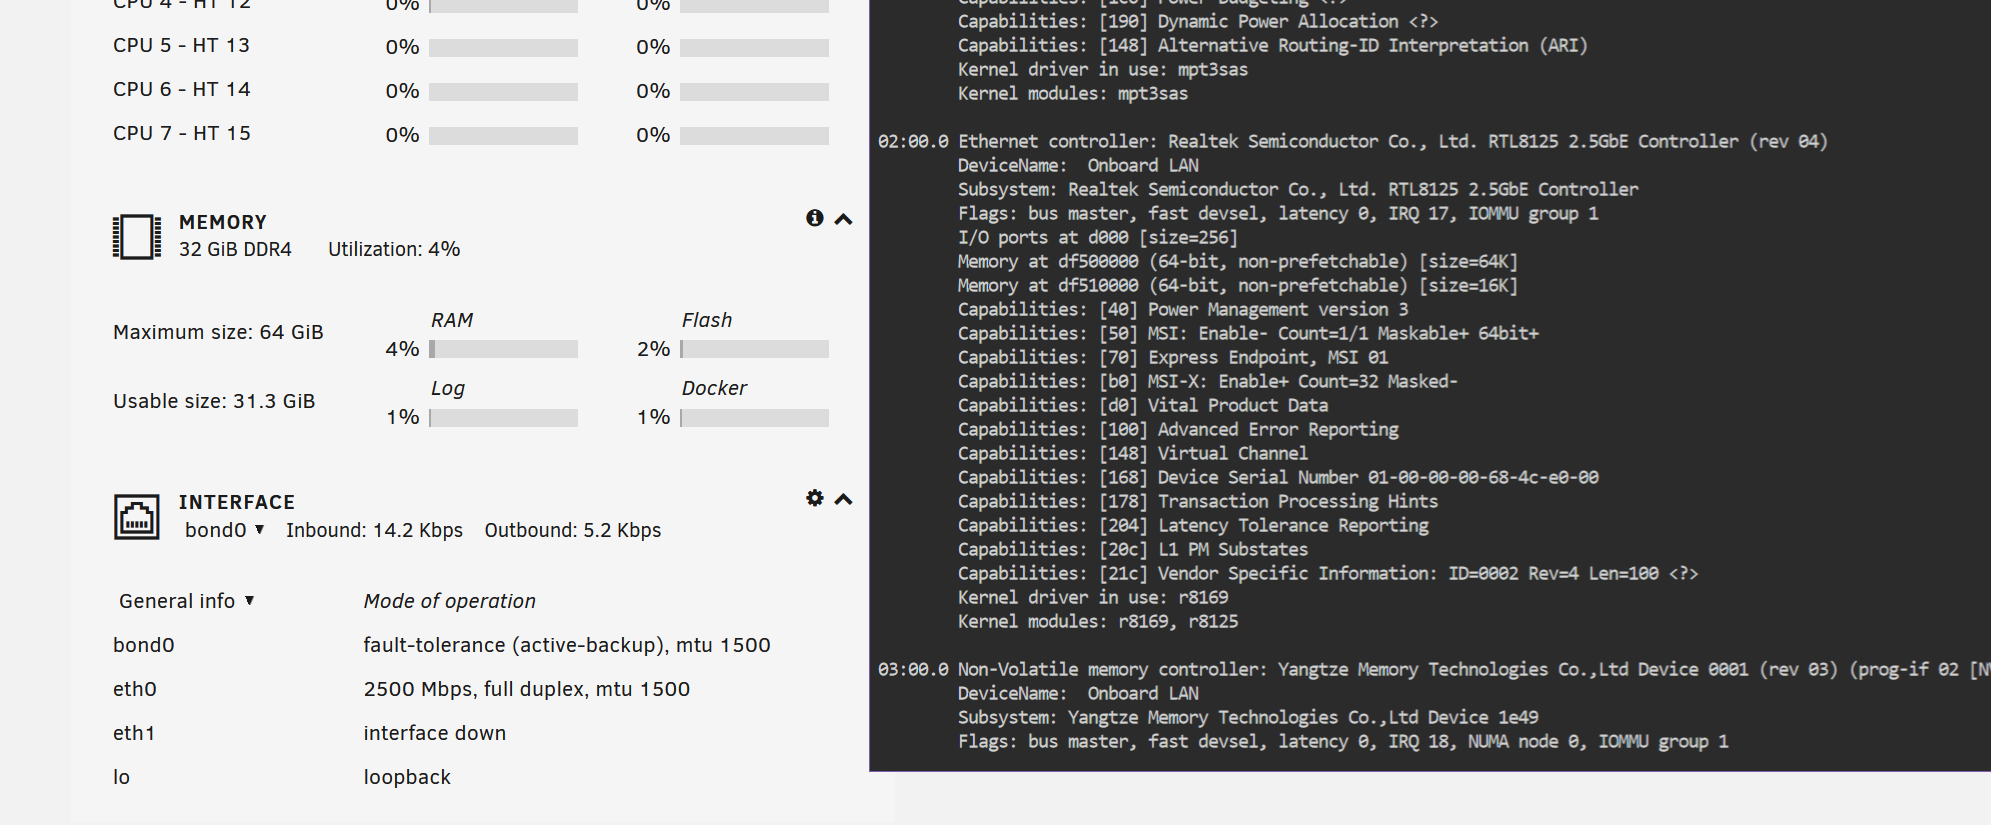Collapse the Interface section chevron
Screen dimensions: 1991x825
click(844, 499)
